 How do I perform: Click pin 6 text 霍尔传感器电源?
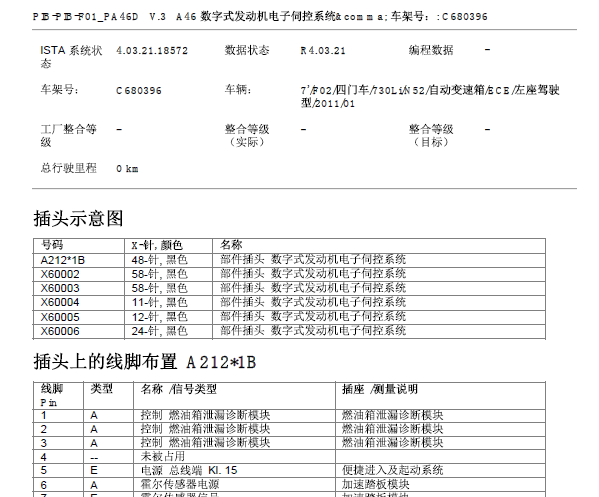click(180, 485)
